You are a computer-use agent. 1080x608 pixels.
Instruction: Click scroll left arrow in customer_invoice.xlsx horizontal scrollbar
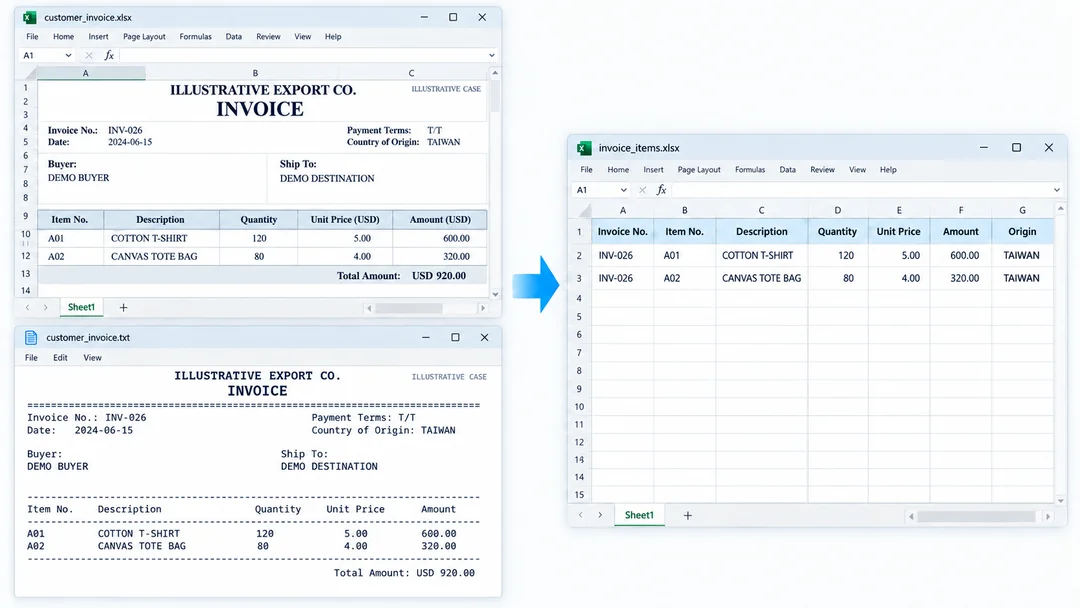pyautogui.click(x=369, y=308)
